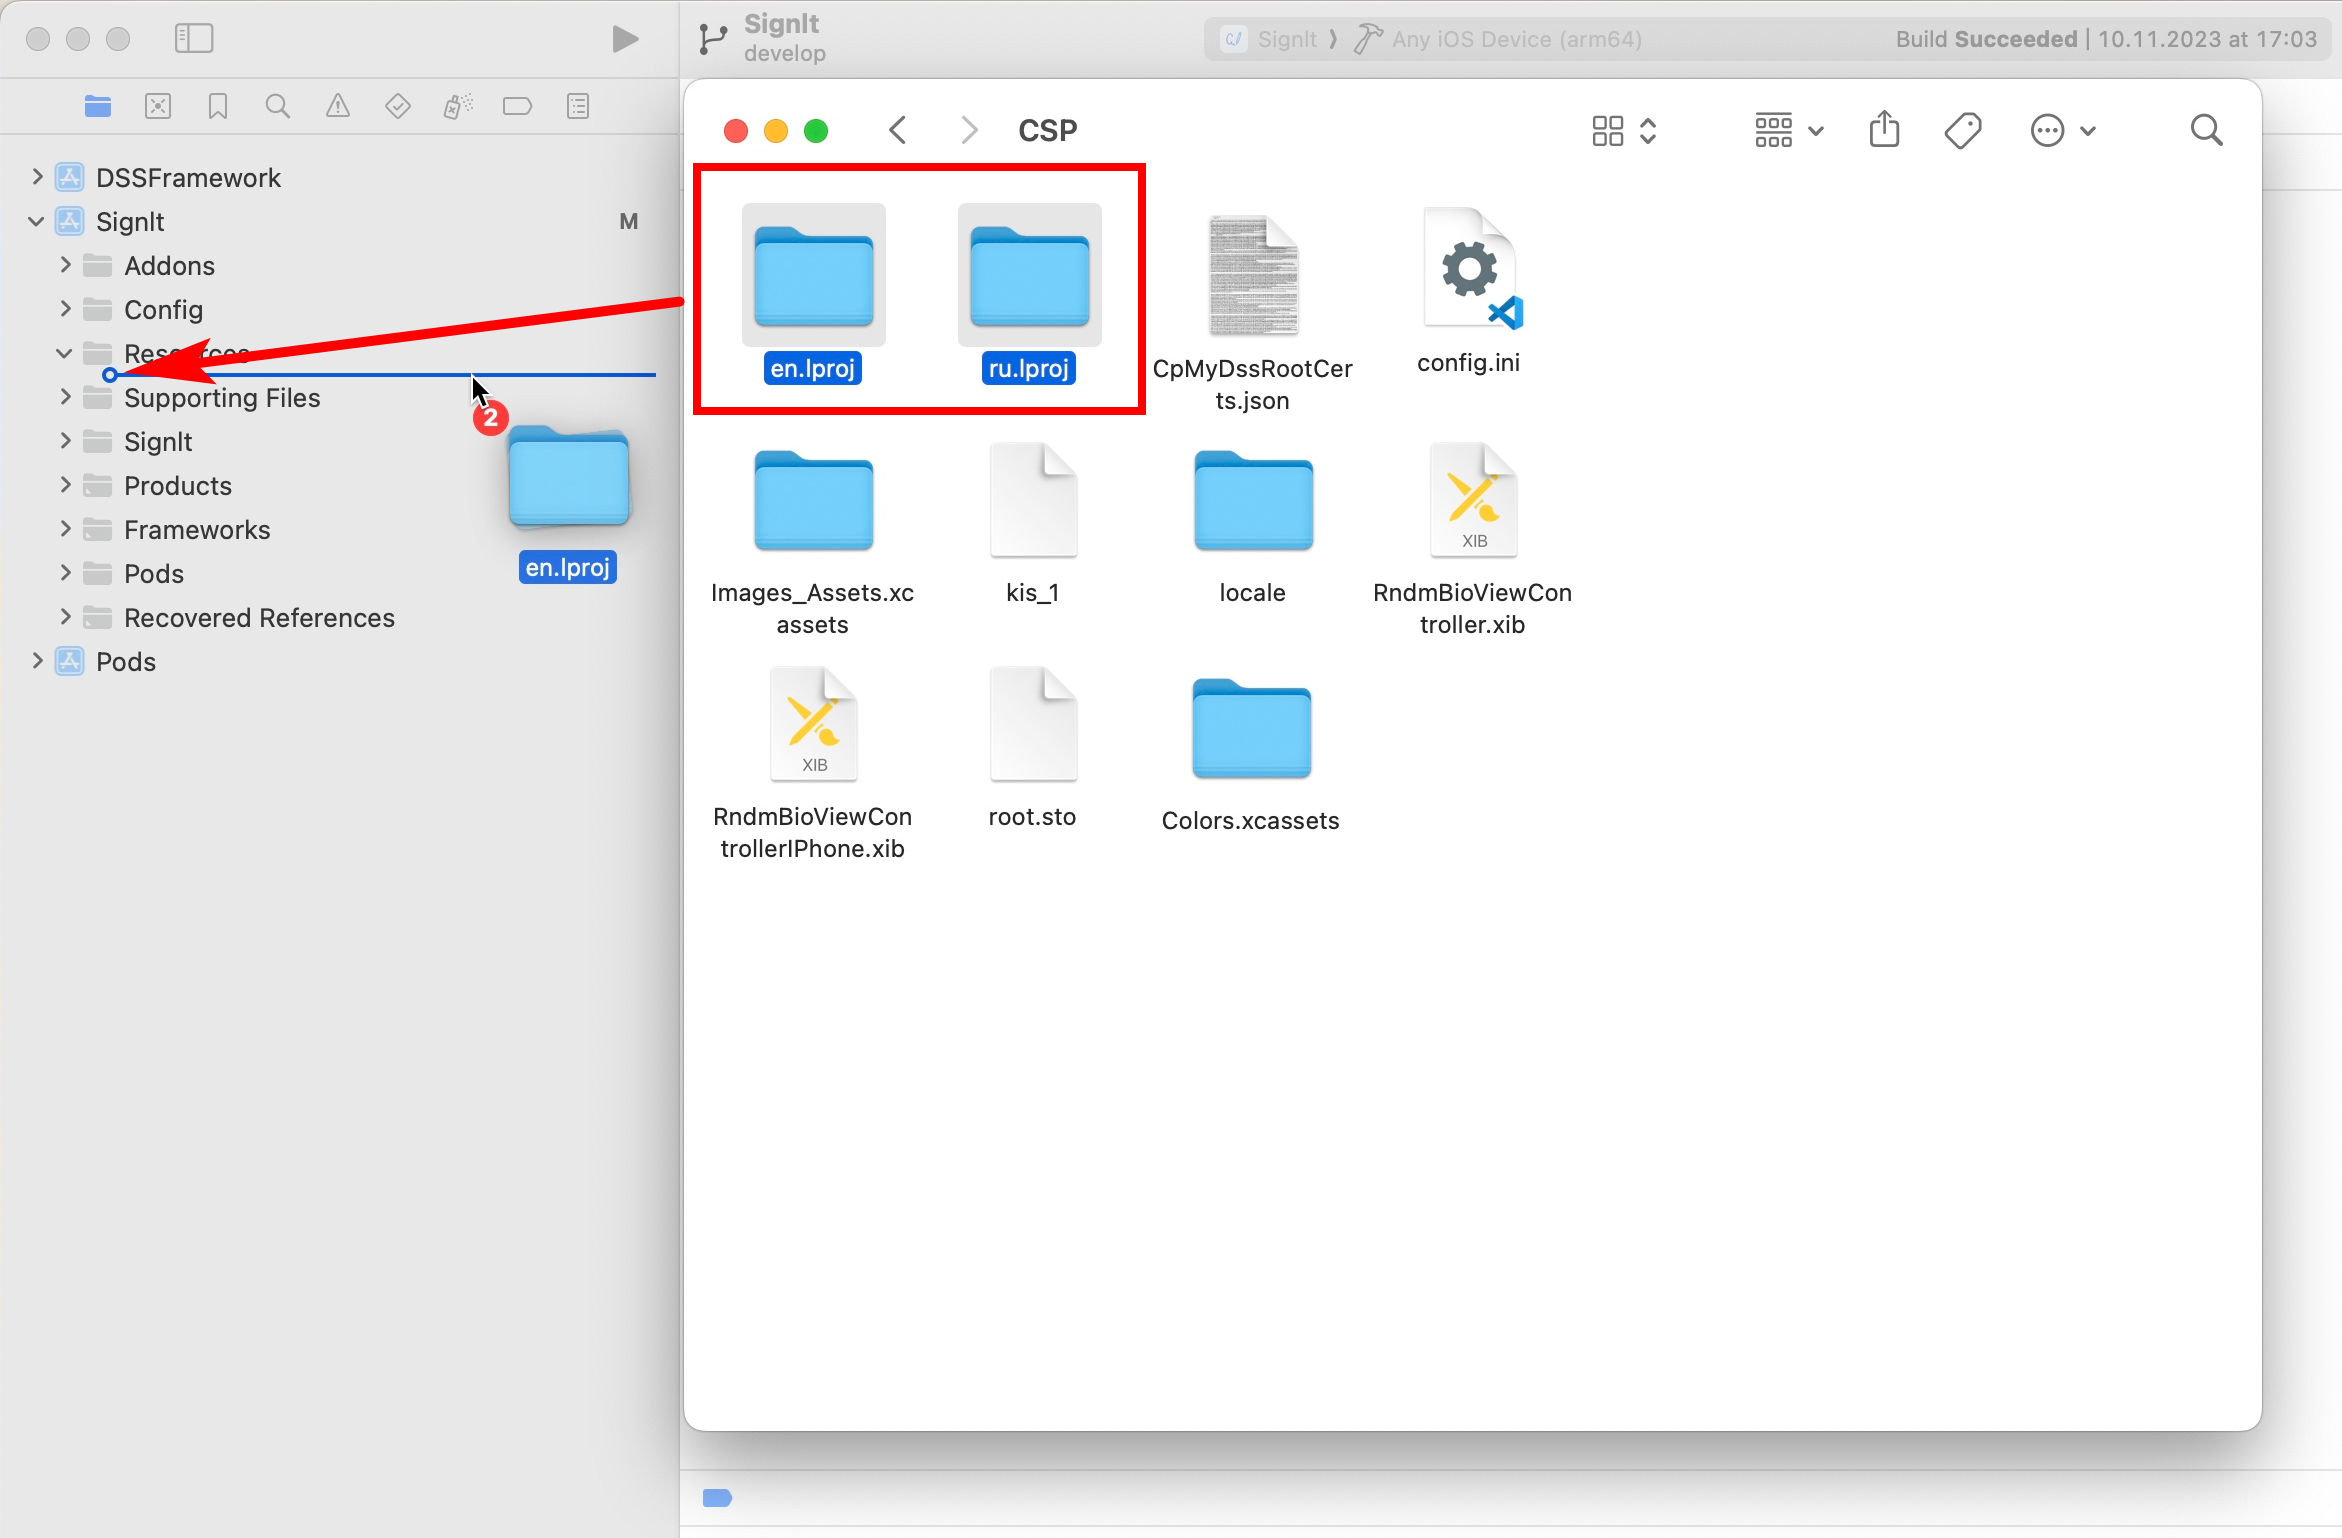Open the Finder action ellipsis menu
The width and height of the screenshot is (2342, 1538).
2062,130
